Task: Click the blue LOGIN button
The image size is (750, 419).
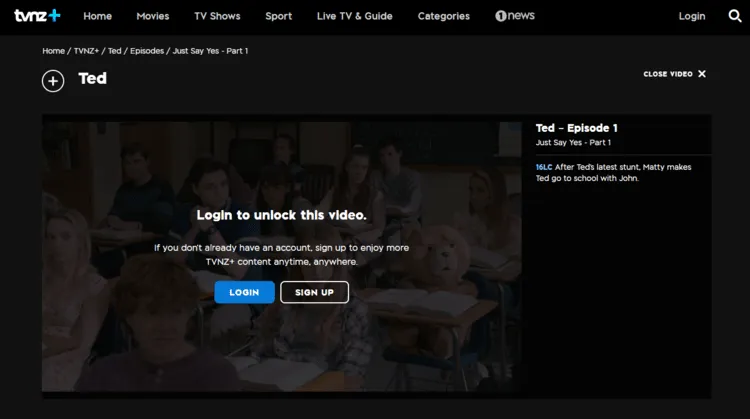Action: coord(244,292)
